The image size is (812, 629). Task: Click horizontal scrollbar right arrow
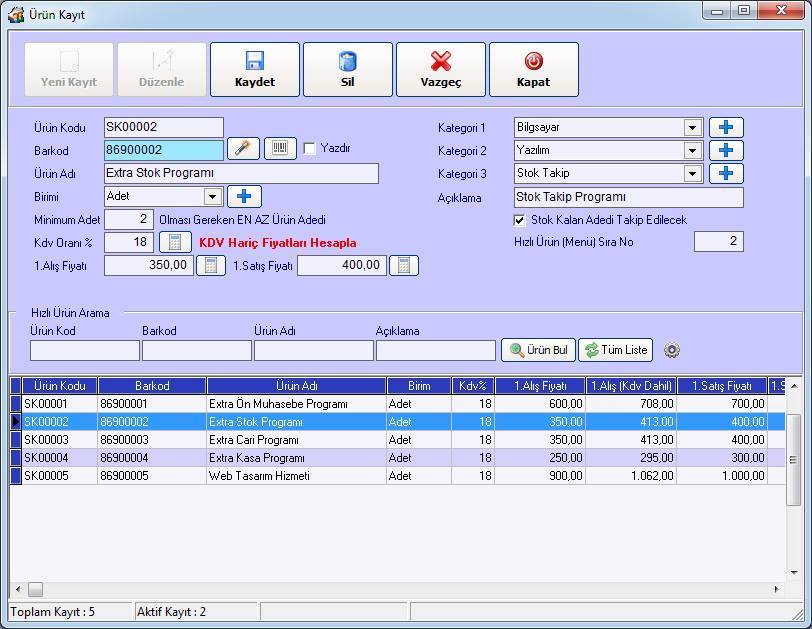point(776,589)
